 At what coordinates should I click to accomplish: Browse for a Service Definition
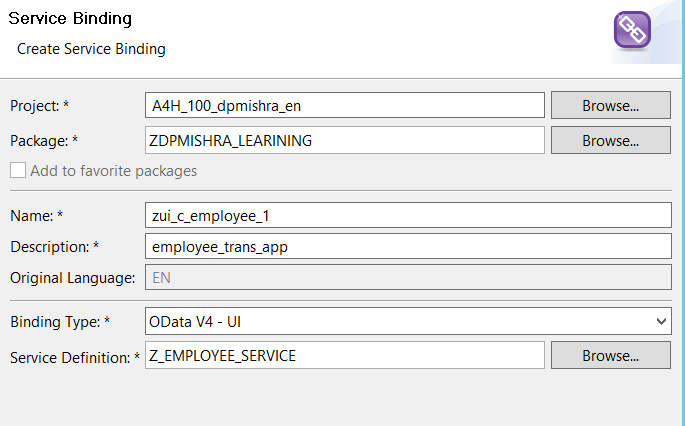click(x=611, y=355)
